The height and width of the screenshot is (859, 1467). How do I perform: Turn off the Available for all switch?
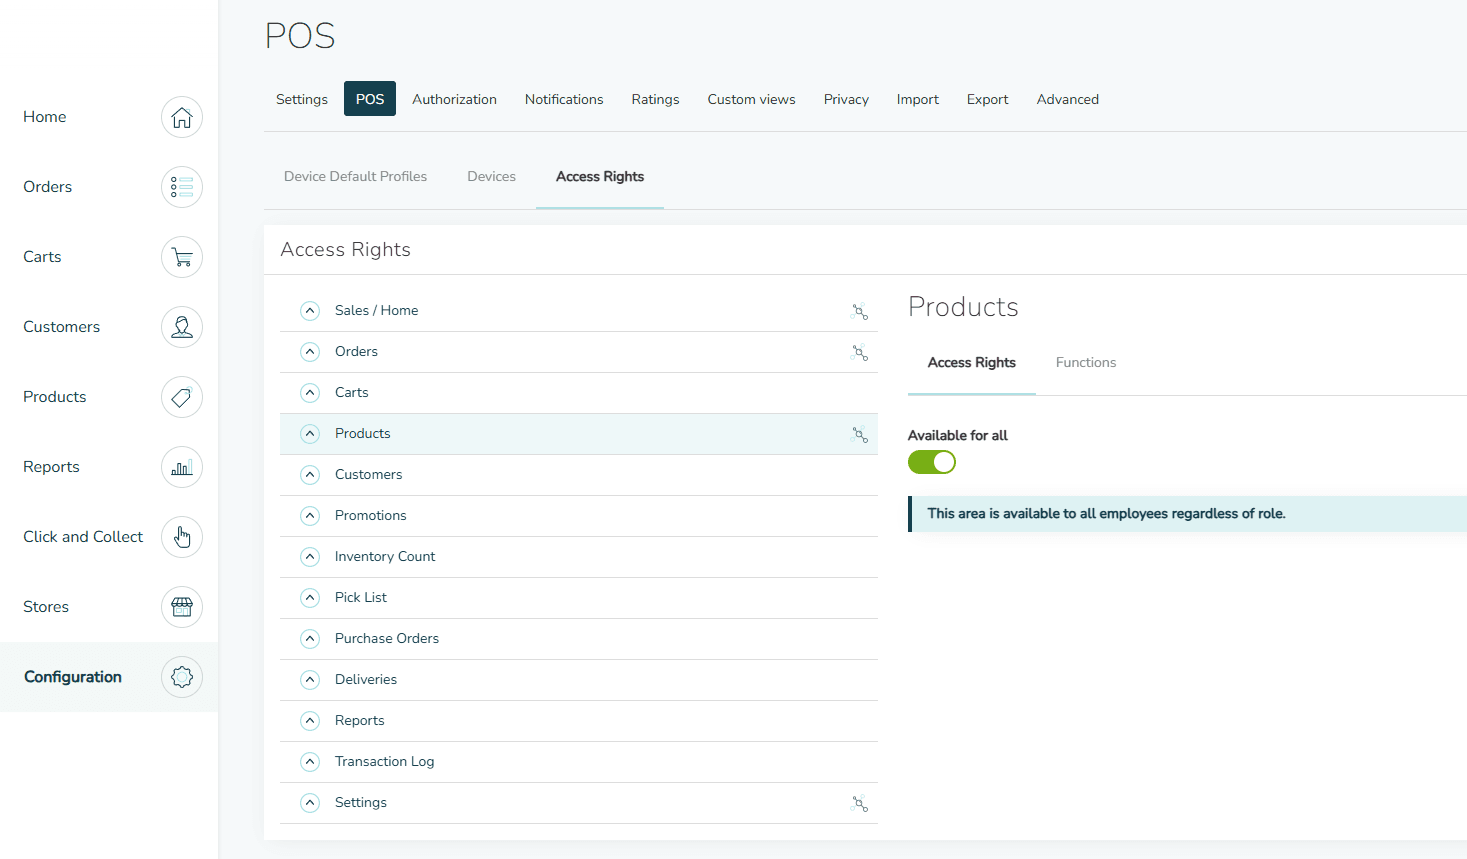[x=932, y=462]
